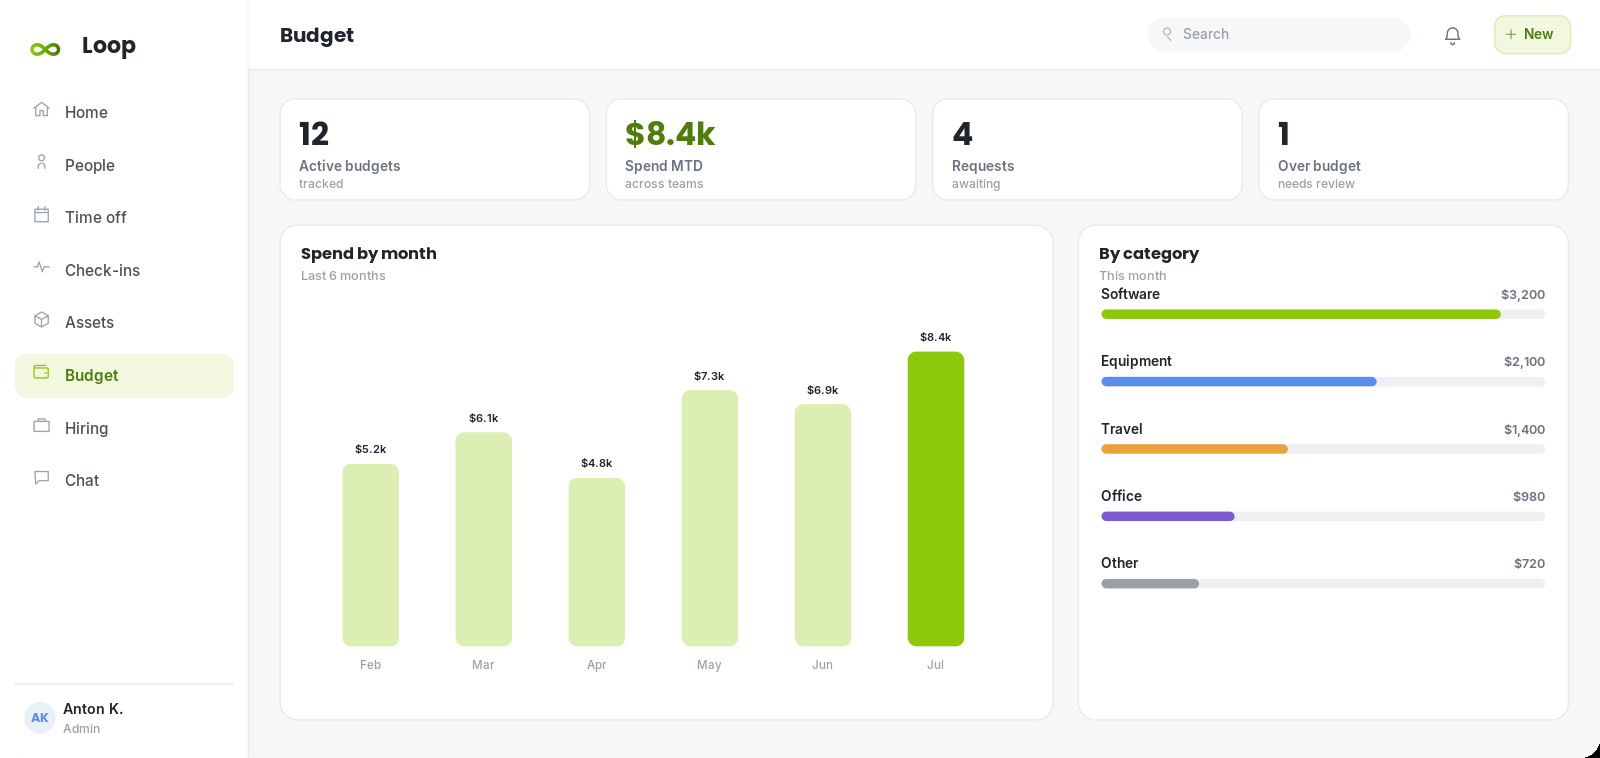This screenshot has width=1600, height=758.
Task: Click the Equipment category label
Action: (x=1136, y=361)
